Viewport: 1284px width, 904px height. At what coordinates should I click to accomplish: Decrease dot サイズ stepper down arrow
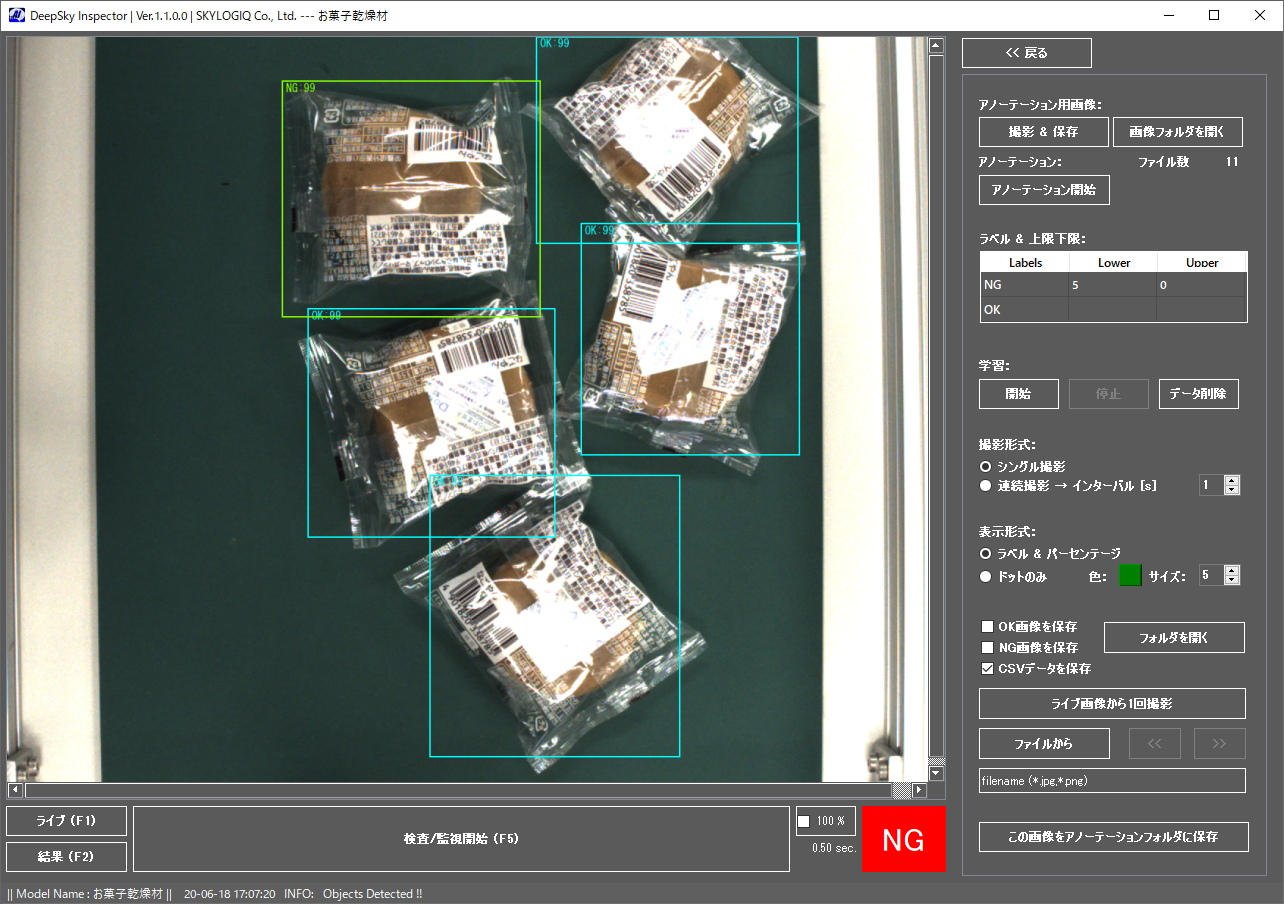tap(1232, 580)
